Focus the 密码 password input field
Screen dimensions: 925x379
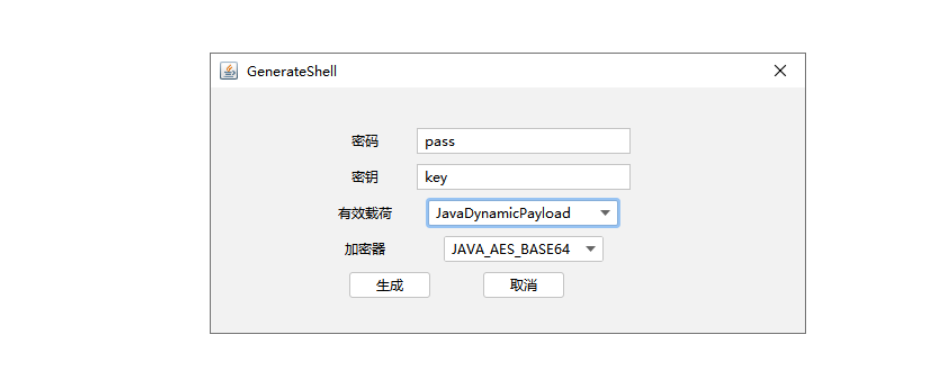523,141
